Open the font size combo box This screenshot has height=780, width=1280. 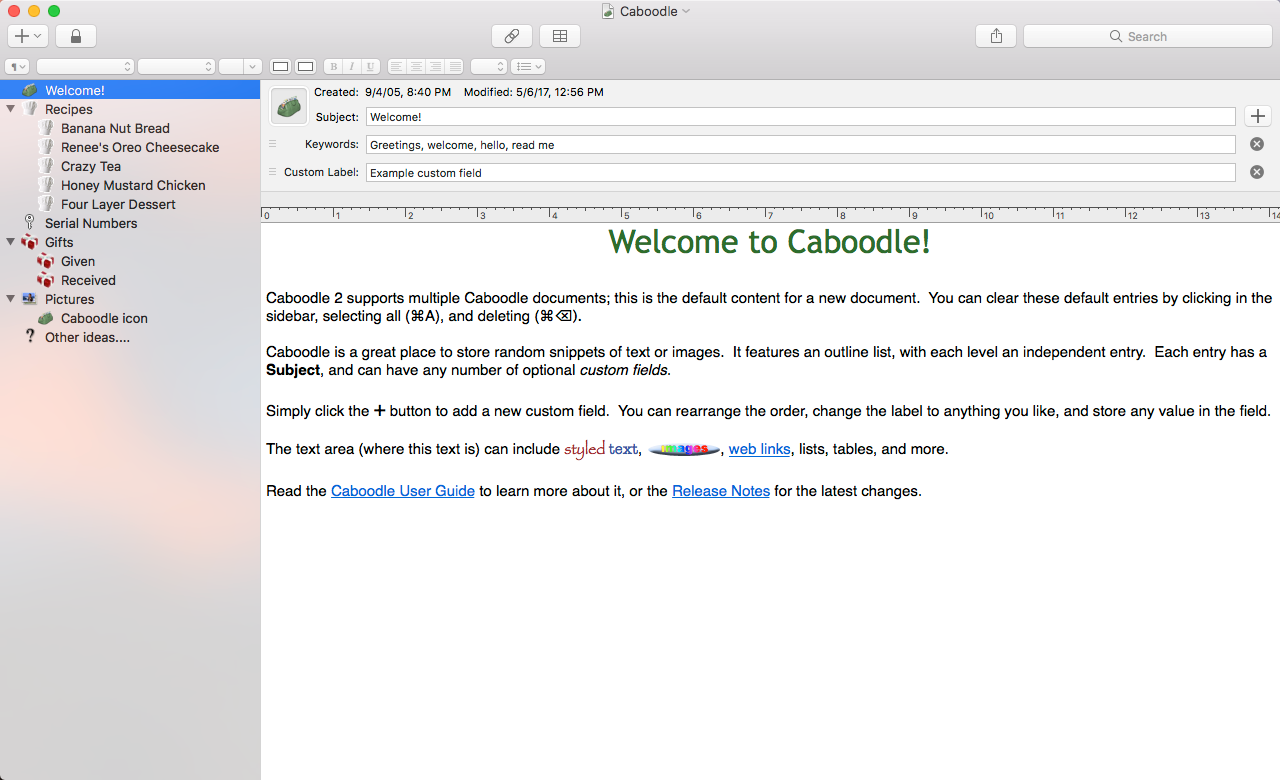coord(240,67)
